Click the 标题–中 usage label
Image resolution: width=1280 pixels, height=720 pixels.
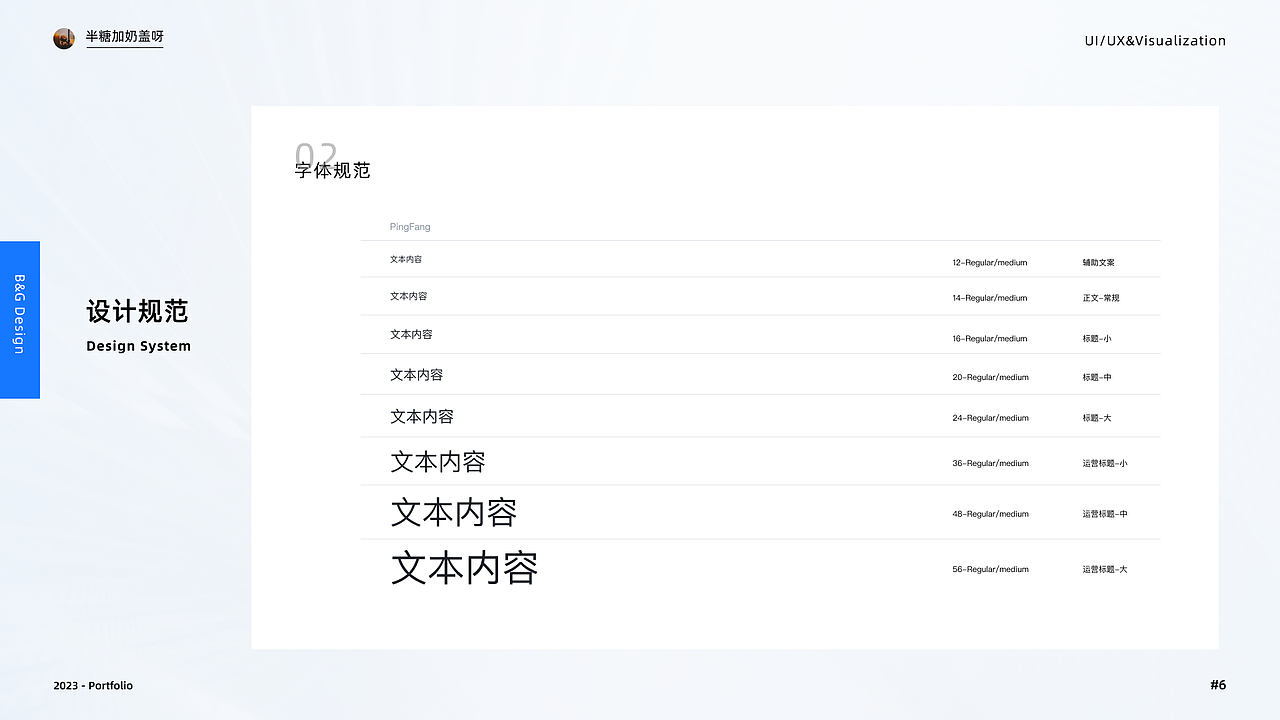(x=1097, y=378)
